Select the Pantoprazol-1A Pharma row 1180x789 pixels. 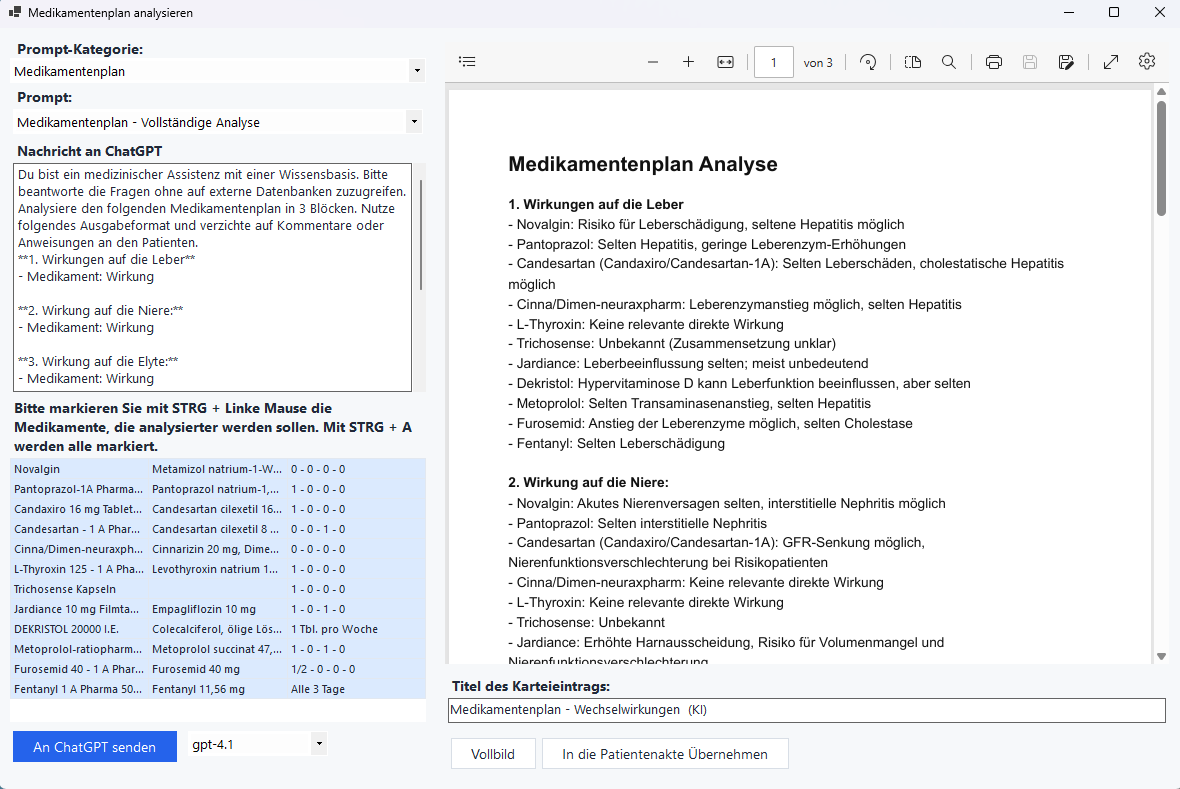tap(218, 489)
